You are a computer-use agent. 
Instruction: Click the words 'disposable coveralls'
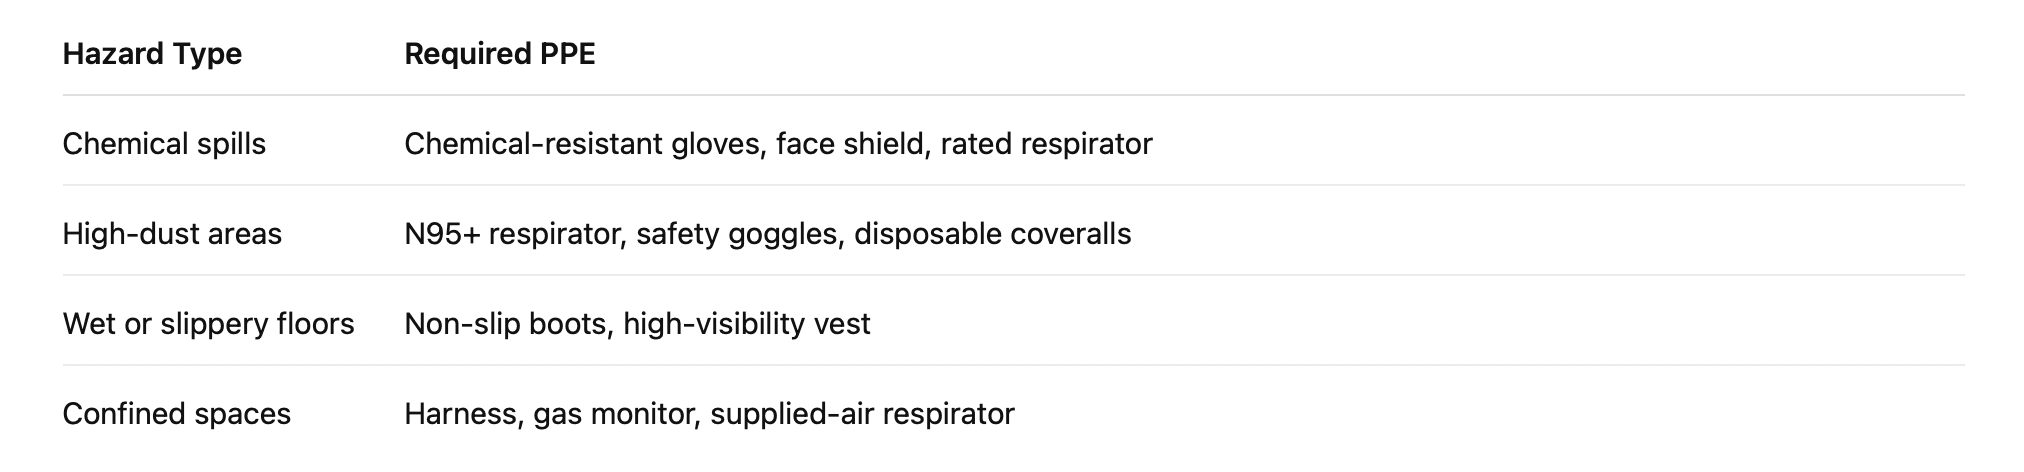992,234
